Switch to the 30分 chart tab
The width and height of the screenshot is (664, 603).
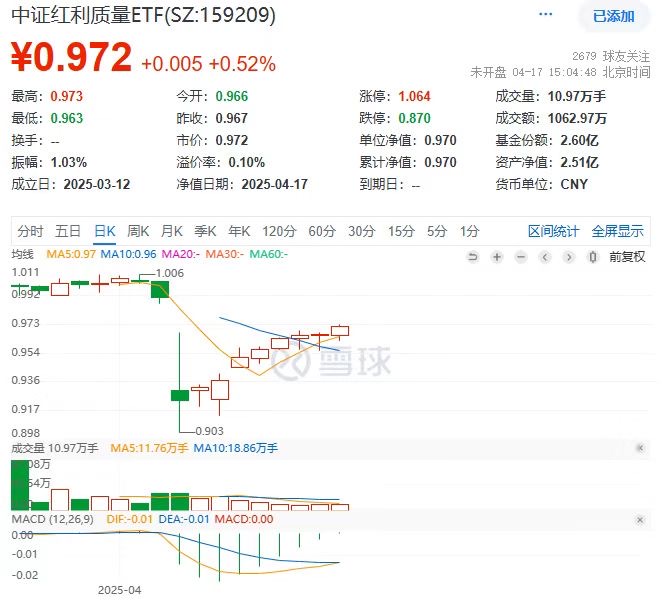(362, 231)
